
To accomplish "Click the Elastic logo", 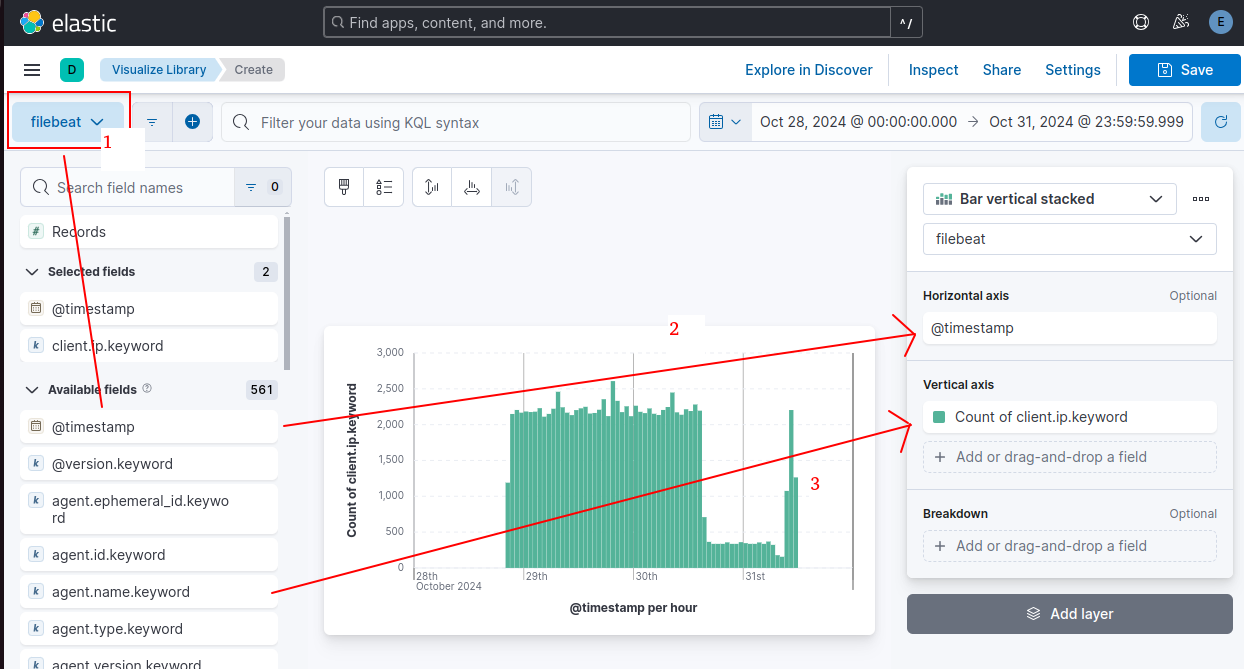I will (x=67, y=22).
